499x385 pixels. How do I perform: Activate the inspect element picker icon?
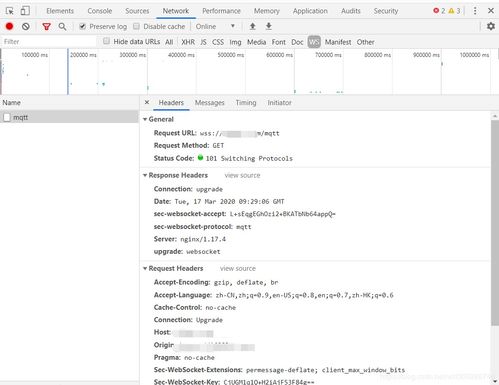point(10,11)
